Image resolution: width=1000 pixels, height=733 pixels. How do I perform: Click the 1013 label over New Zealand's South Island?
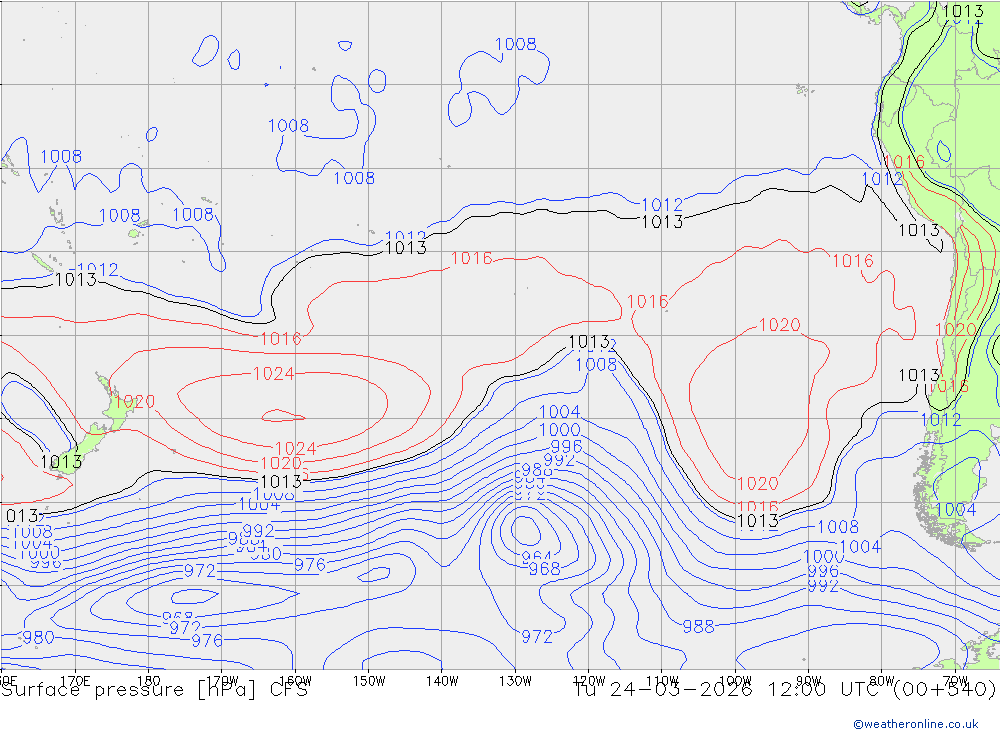click(61, 461)
